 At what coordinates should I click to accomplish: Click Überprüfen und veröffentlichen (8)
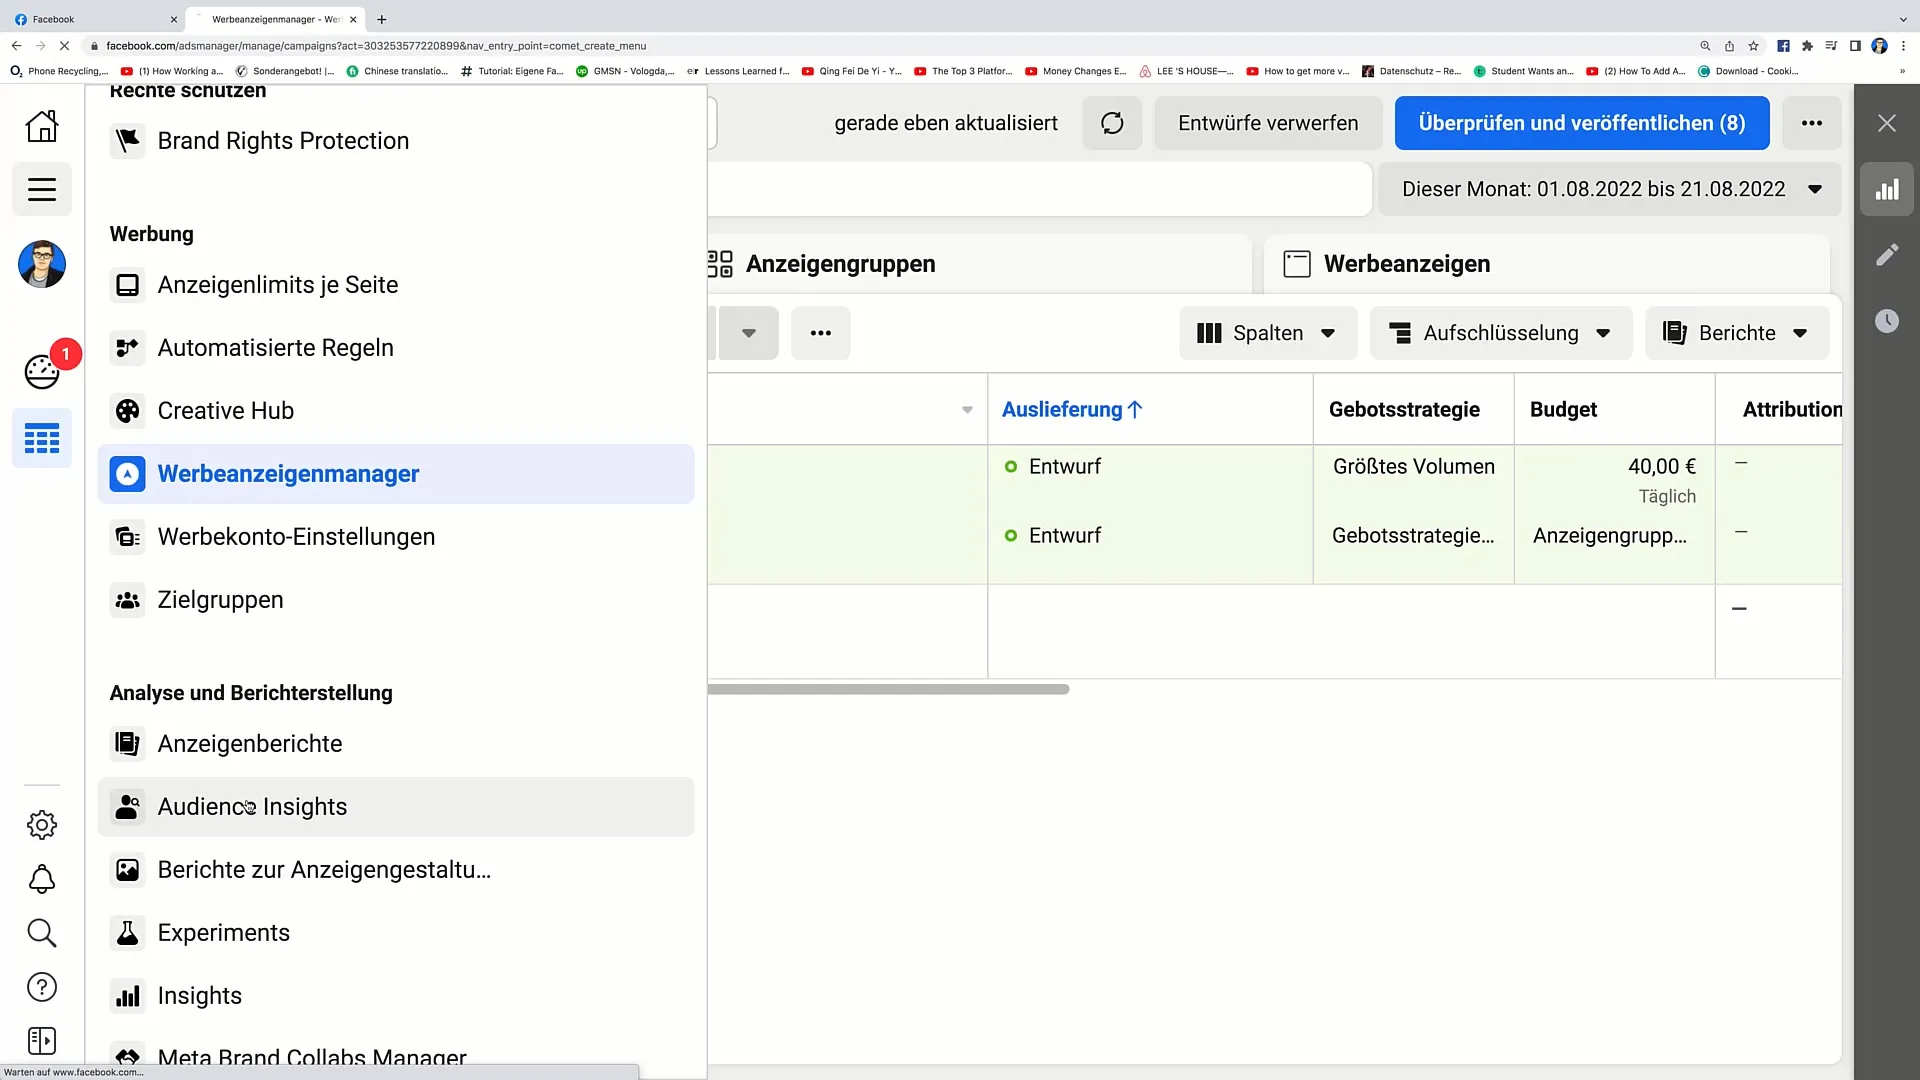(1582, 123)
